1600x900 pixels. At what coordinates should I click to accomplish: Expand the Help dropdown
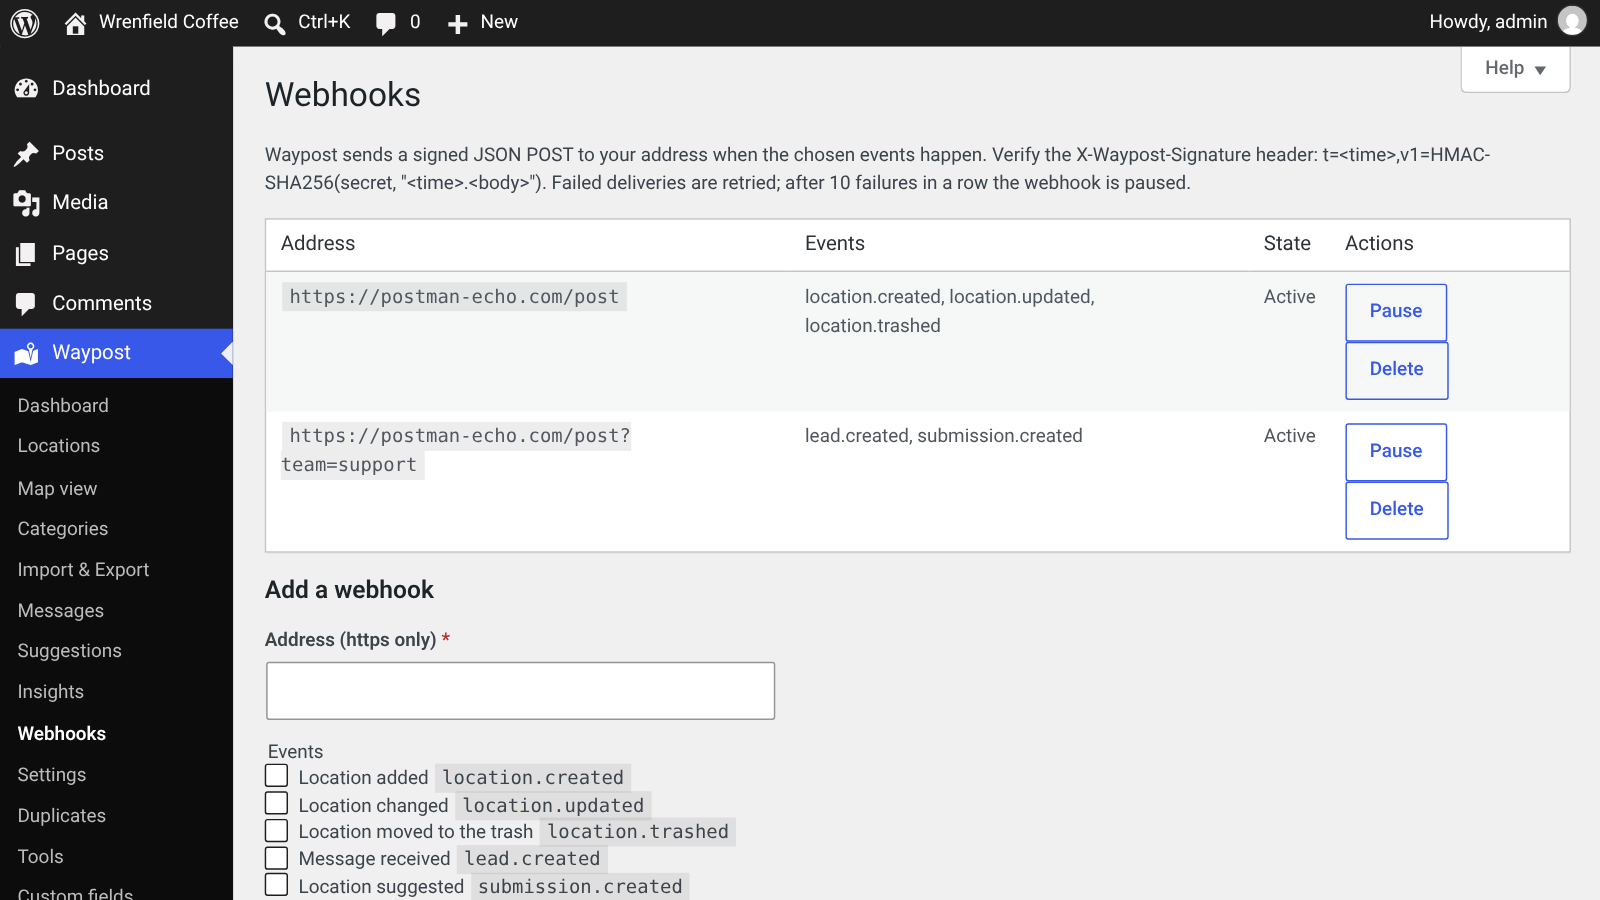point(1515,69)
